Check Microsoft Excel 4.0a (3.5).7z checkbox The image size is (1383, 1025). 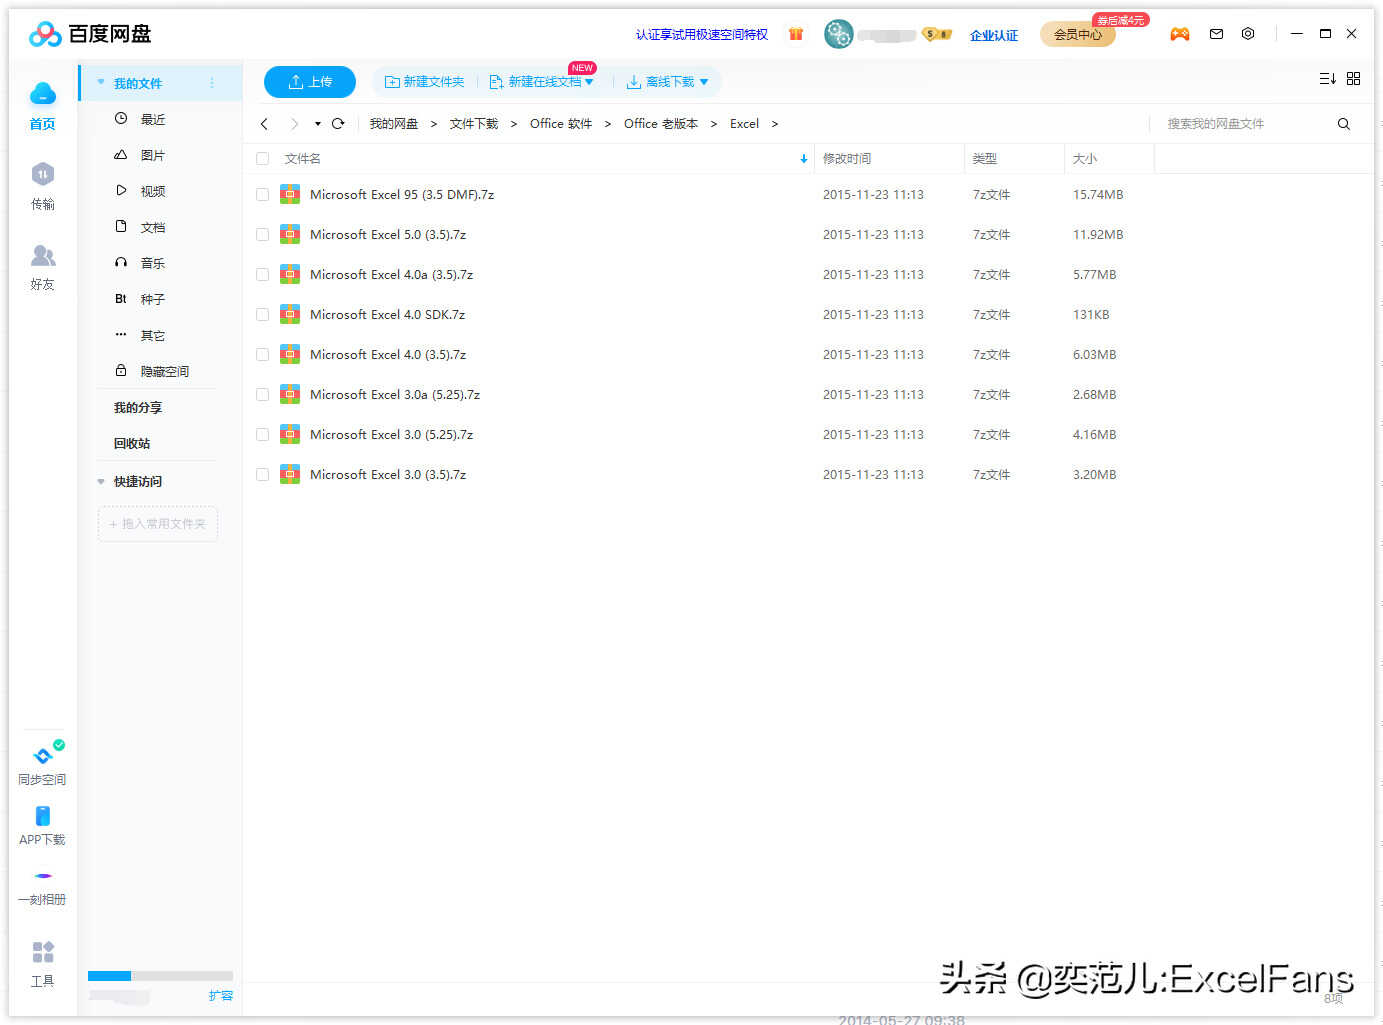point(262,275)
